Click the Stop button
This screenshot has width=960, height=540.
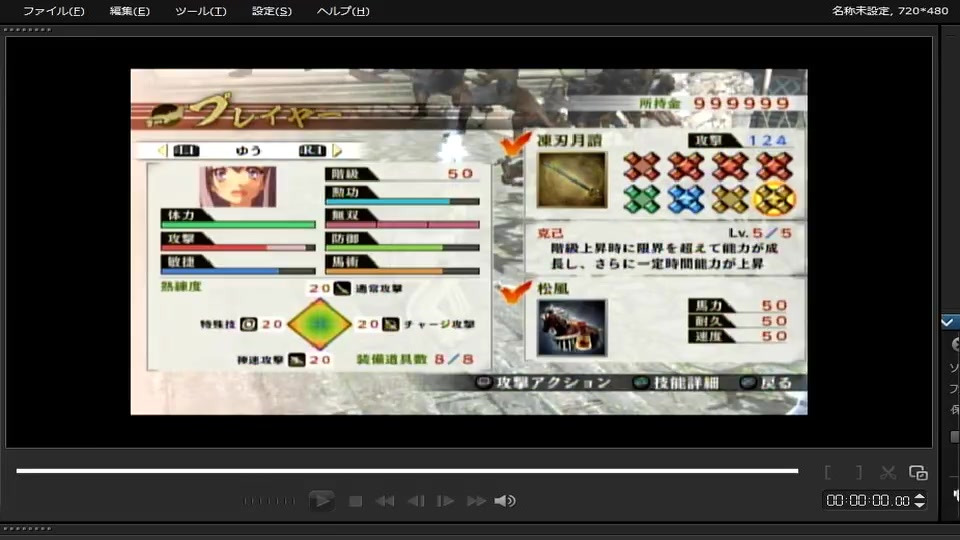click(355, 501)
